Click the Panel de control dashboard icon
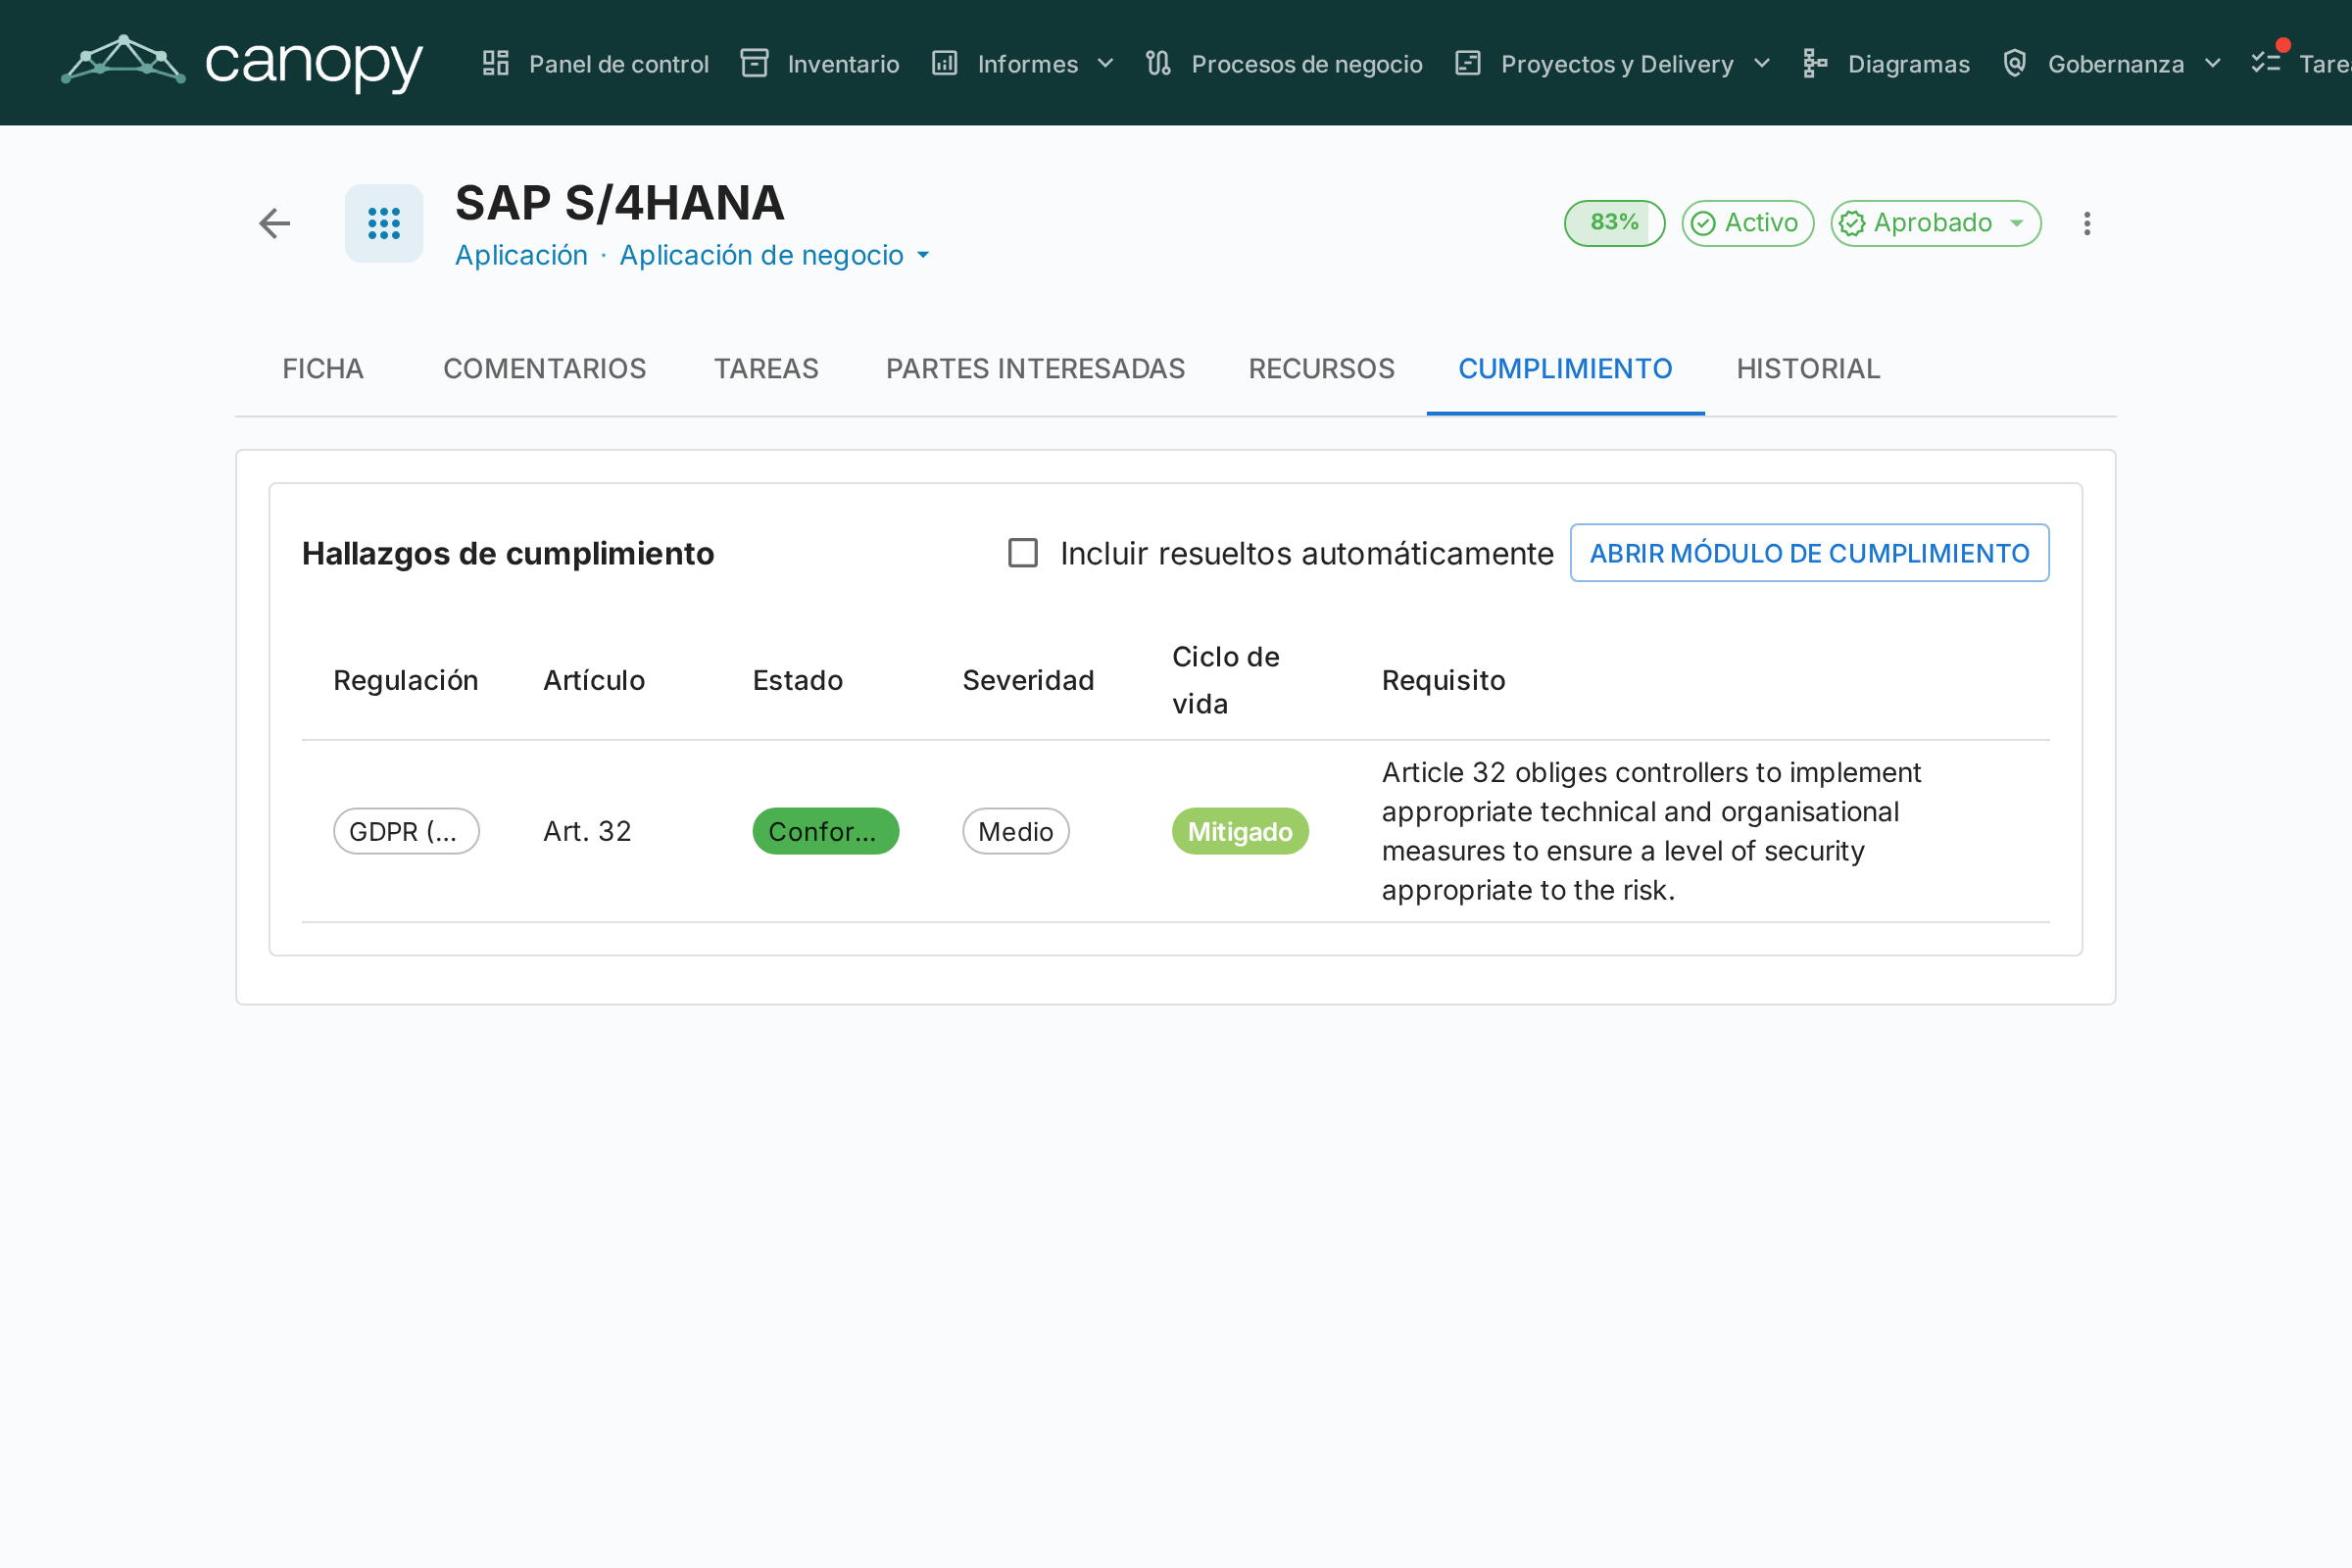2352x1568 pixels. [496, 63]
